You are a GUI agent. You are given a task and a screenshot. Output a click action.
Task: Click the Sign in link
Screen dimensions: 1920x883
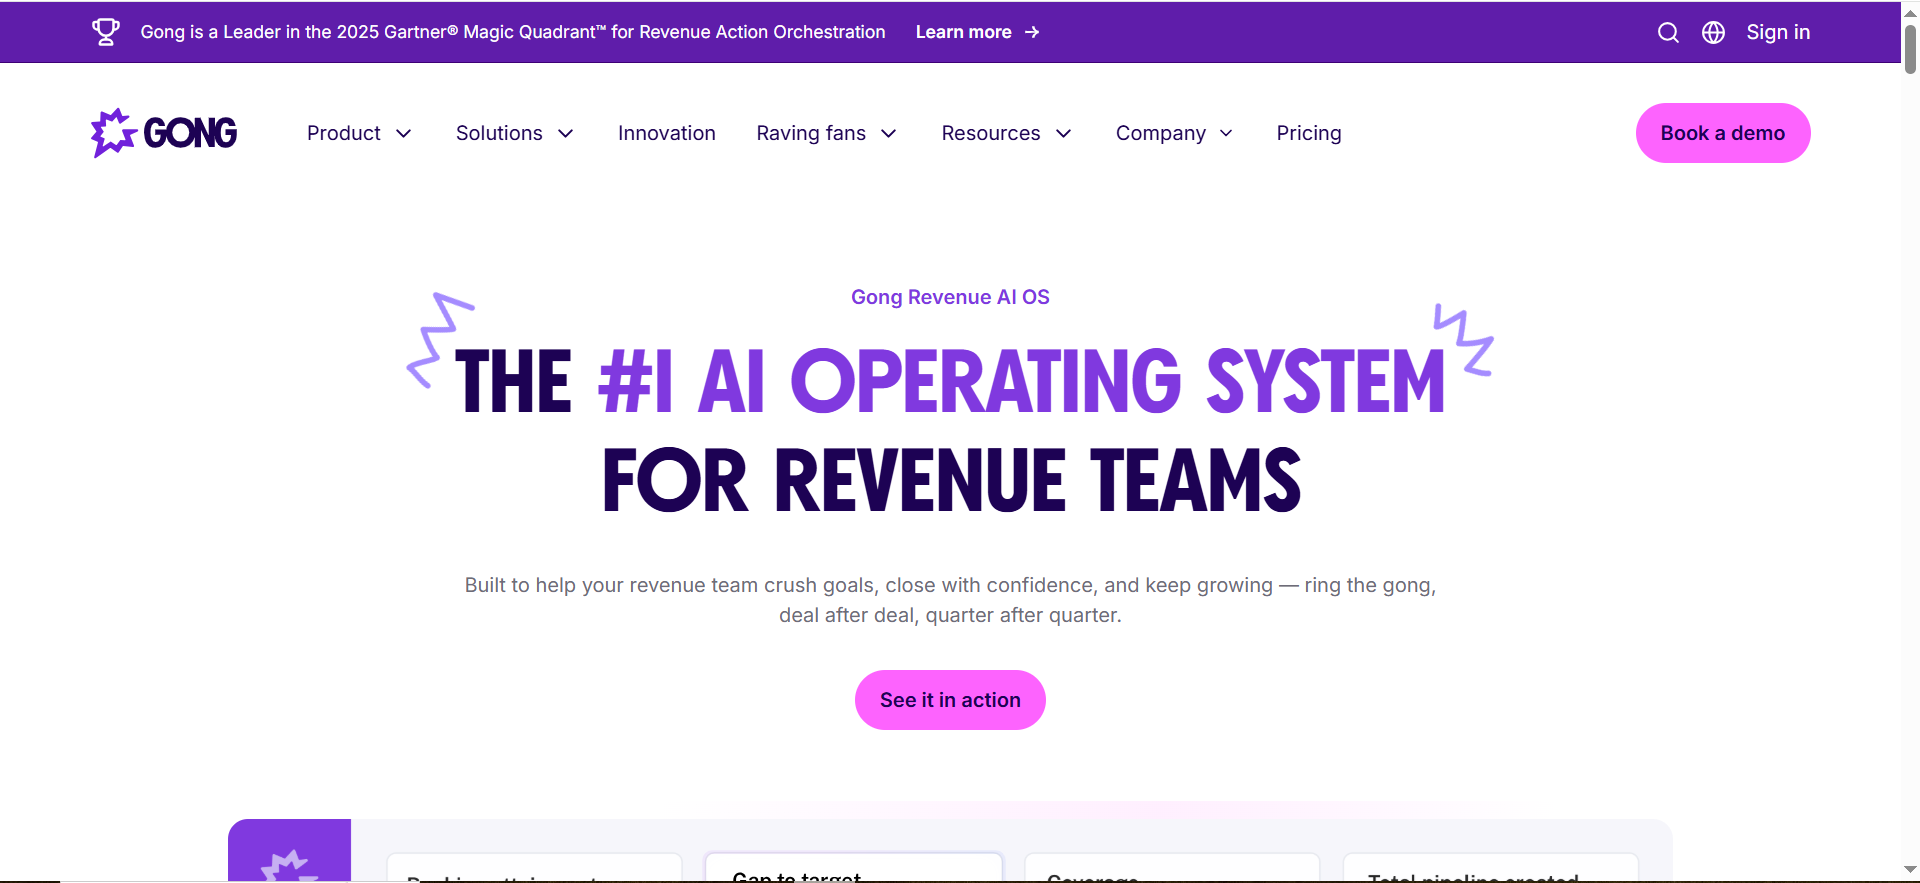(1778, 32)
